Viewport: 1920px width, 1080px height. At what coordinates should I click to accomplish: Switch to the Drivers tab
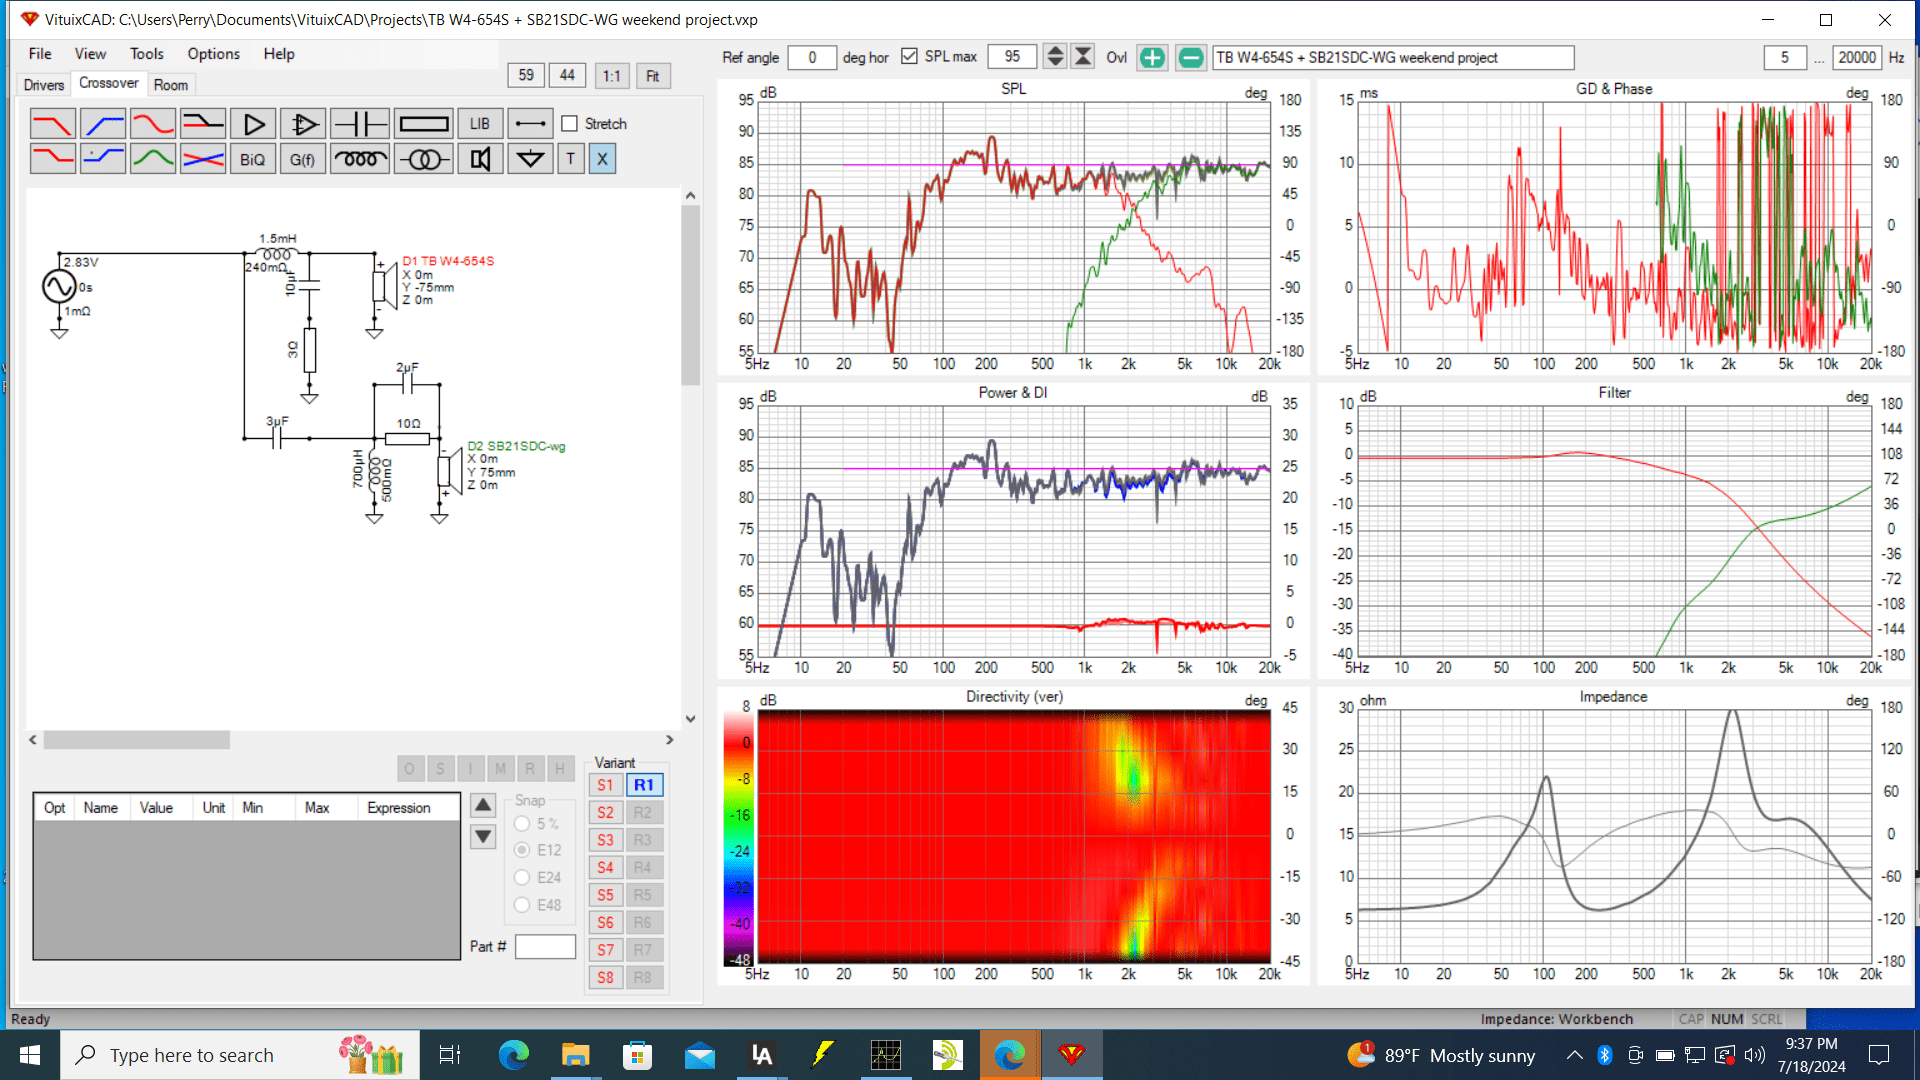pos(44,85)
